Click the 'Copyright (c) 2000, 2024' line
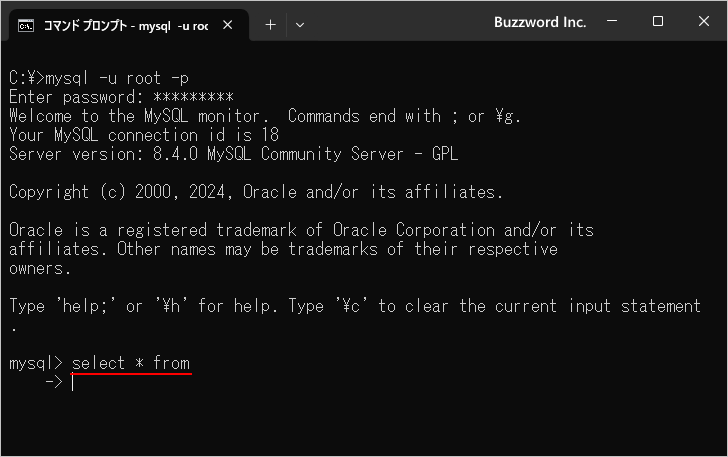 (x=255, y=192)
